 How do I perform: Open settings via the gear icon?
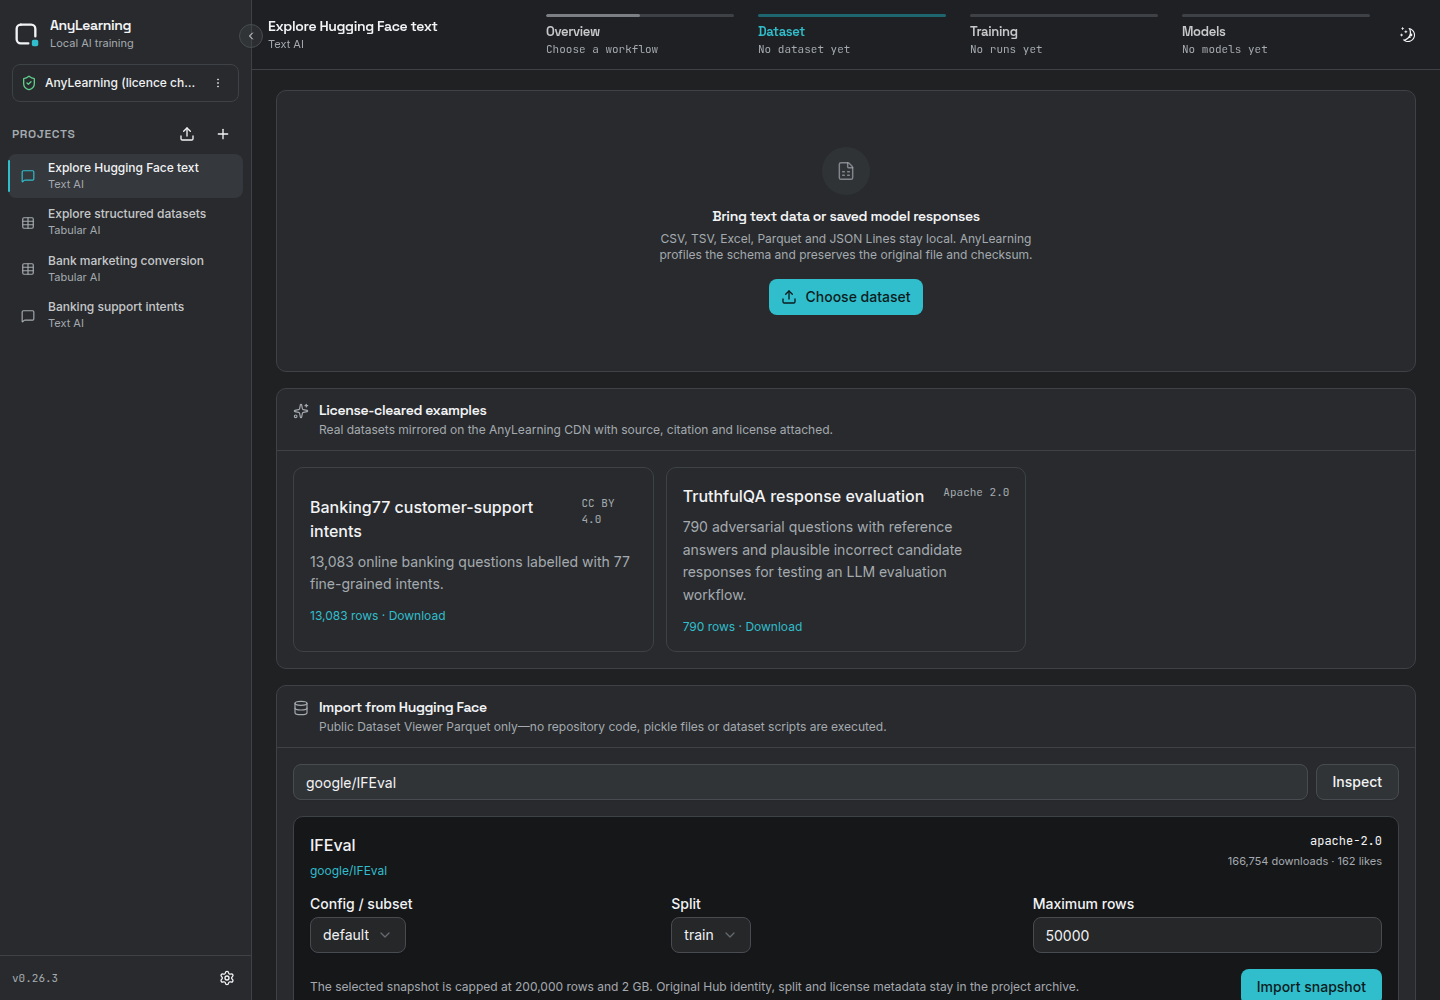coord(227,978)
